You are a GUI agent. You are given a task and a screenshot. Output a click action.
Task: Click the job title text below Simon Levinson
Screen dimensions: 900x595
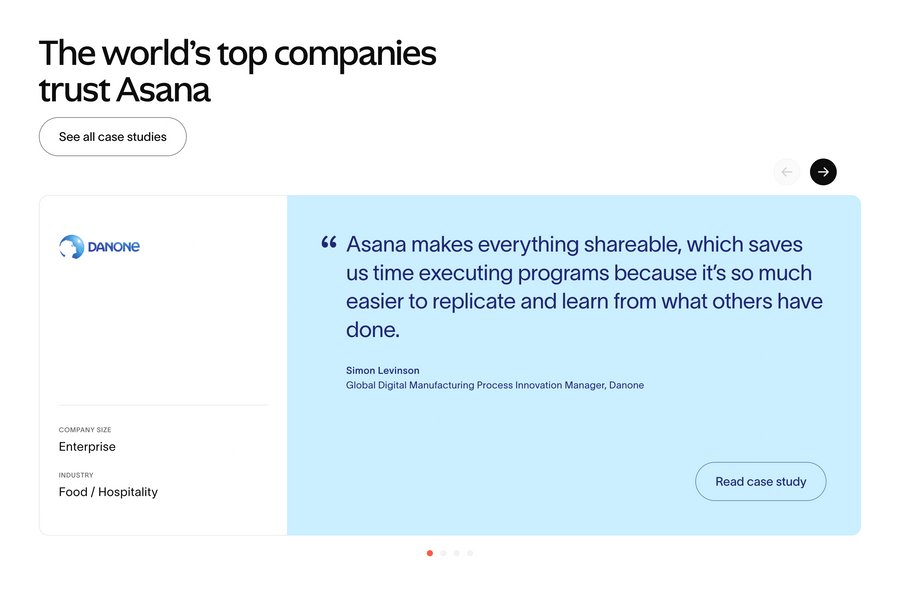494,385
